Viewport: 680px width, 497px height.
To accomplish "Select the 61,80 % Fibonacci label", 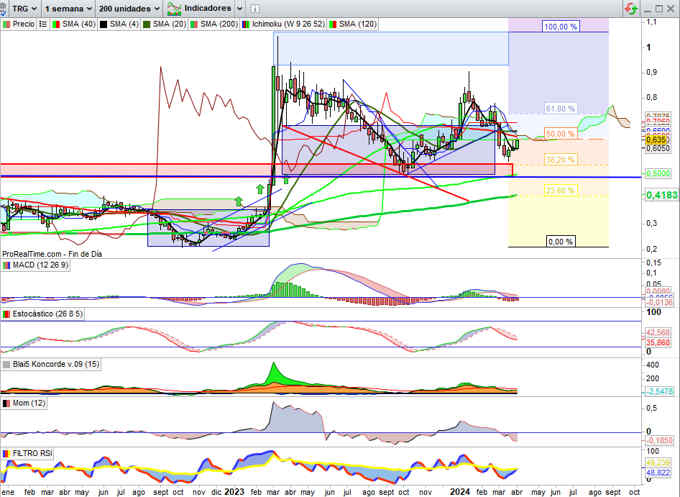I will [x=561, y=108].
